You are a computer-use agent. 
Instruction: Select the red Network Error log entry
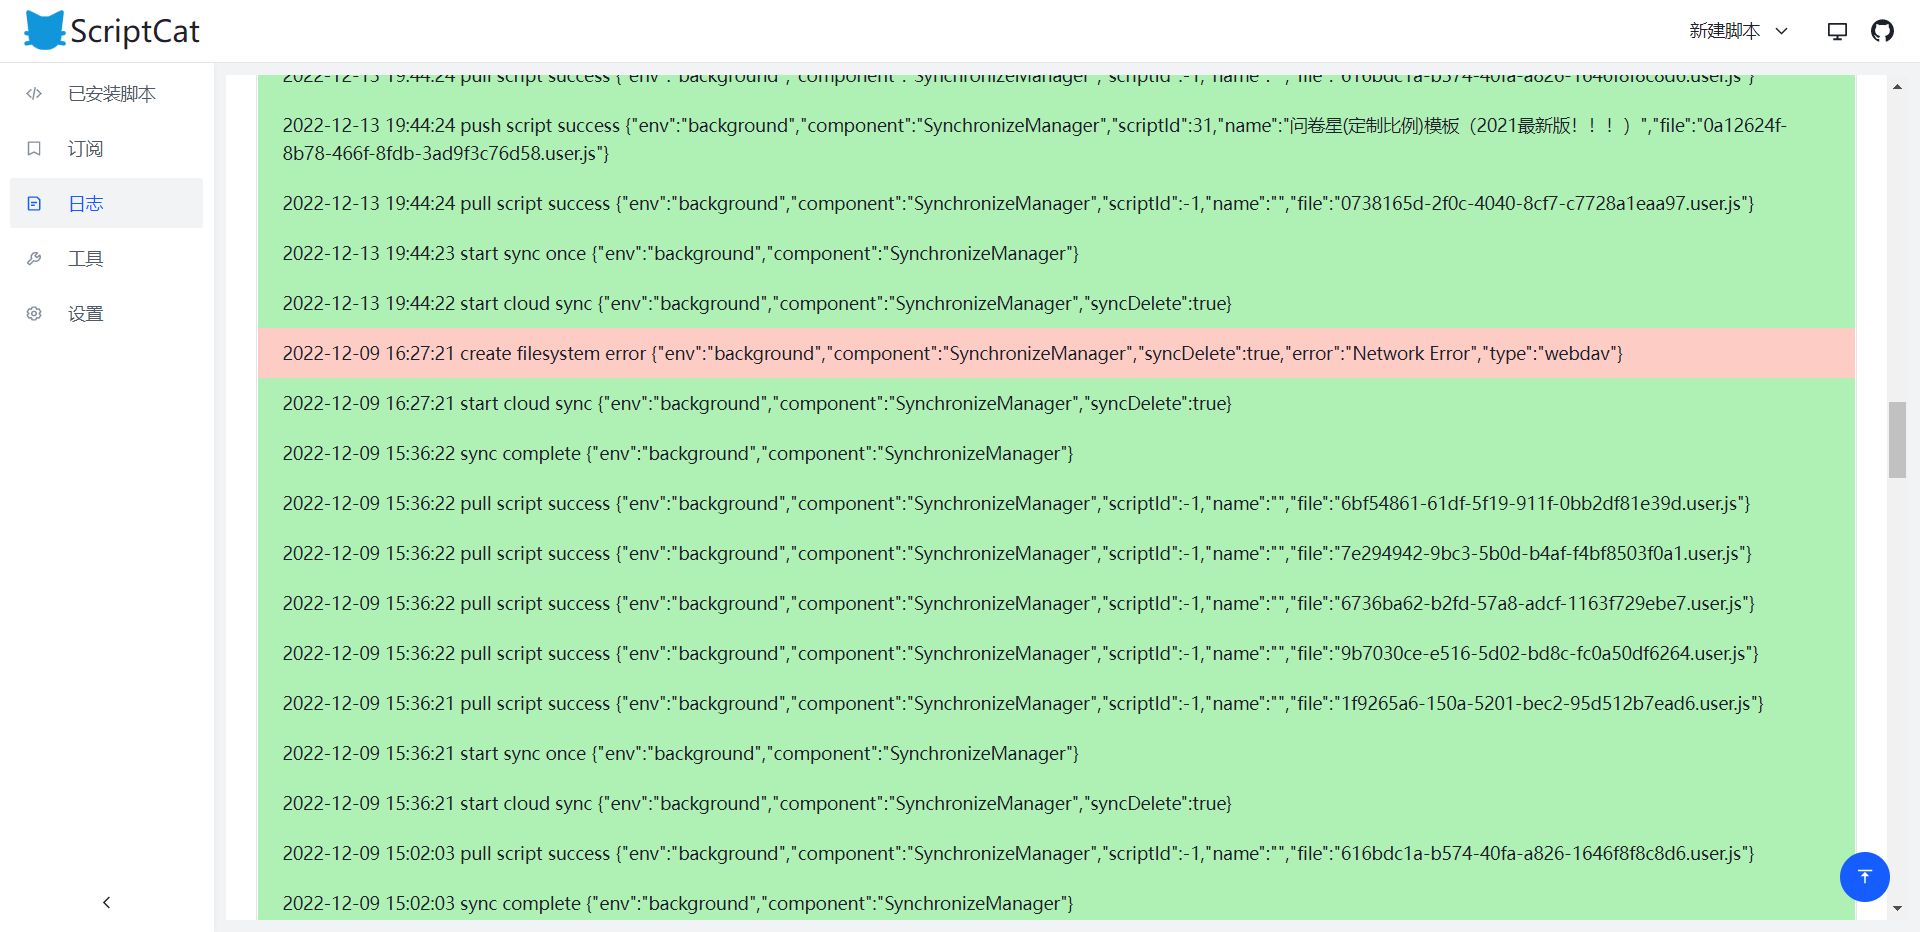tap(950, 353)
